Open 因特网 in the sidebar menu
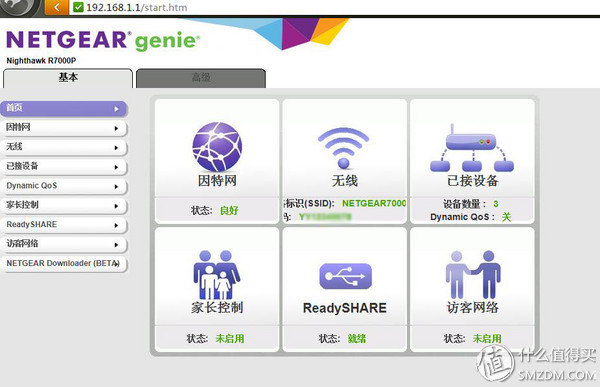 [x=64, y=128]
